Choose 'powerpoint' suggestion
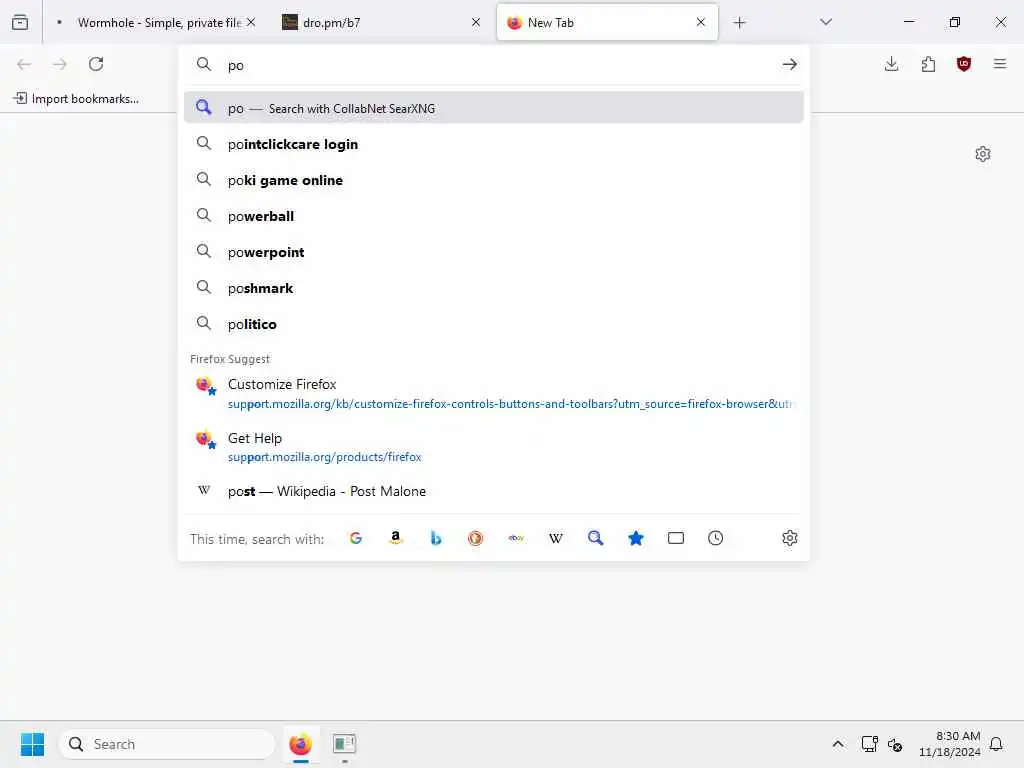This screenshot has width=1024, height=768. pos(494,251)
